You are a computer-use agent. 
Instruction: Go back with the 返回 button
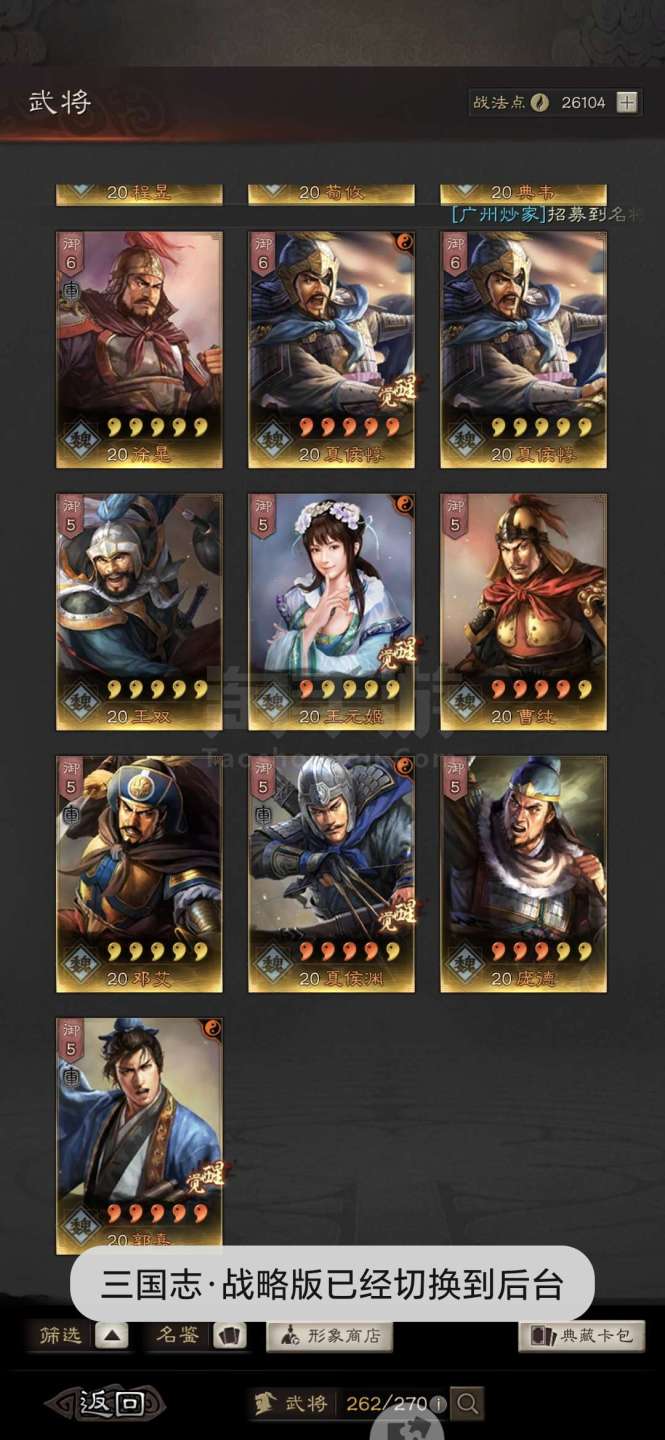(106, 1403)
